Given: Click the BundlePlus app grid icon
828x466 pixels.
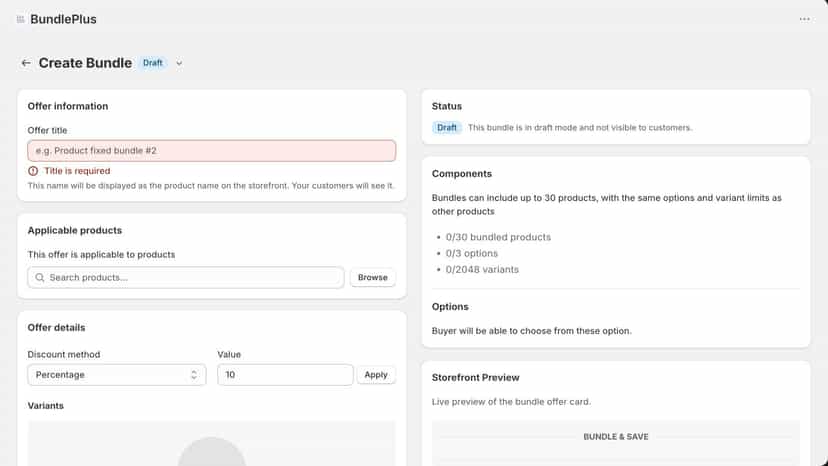Looking at the screenshot, I should (x=20, y=20).
